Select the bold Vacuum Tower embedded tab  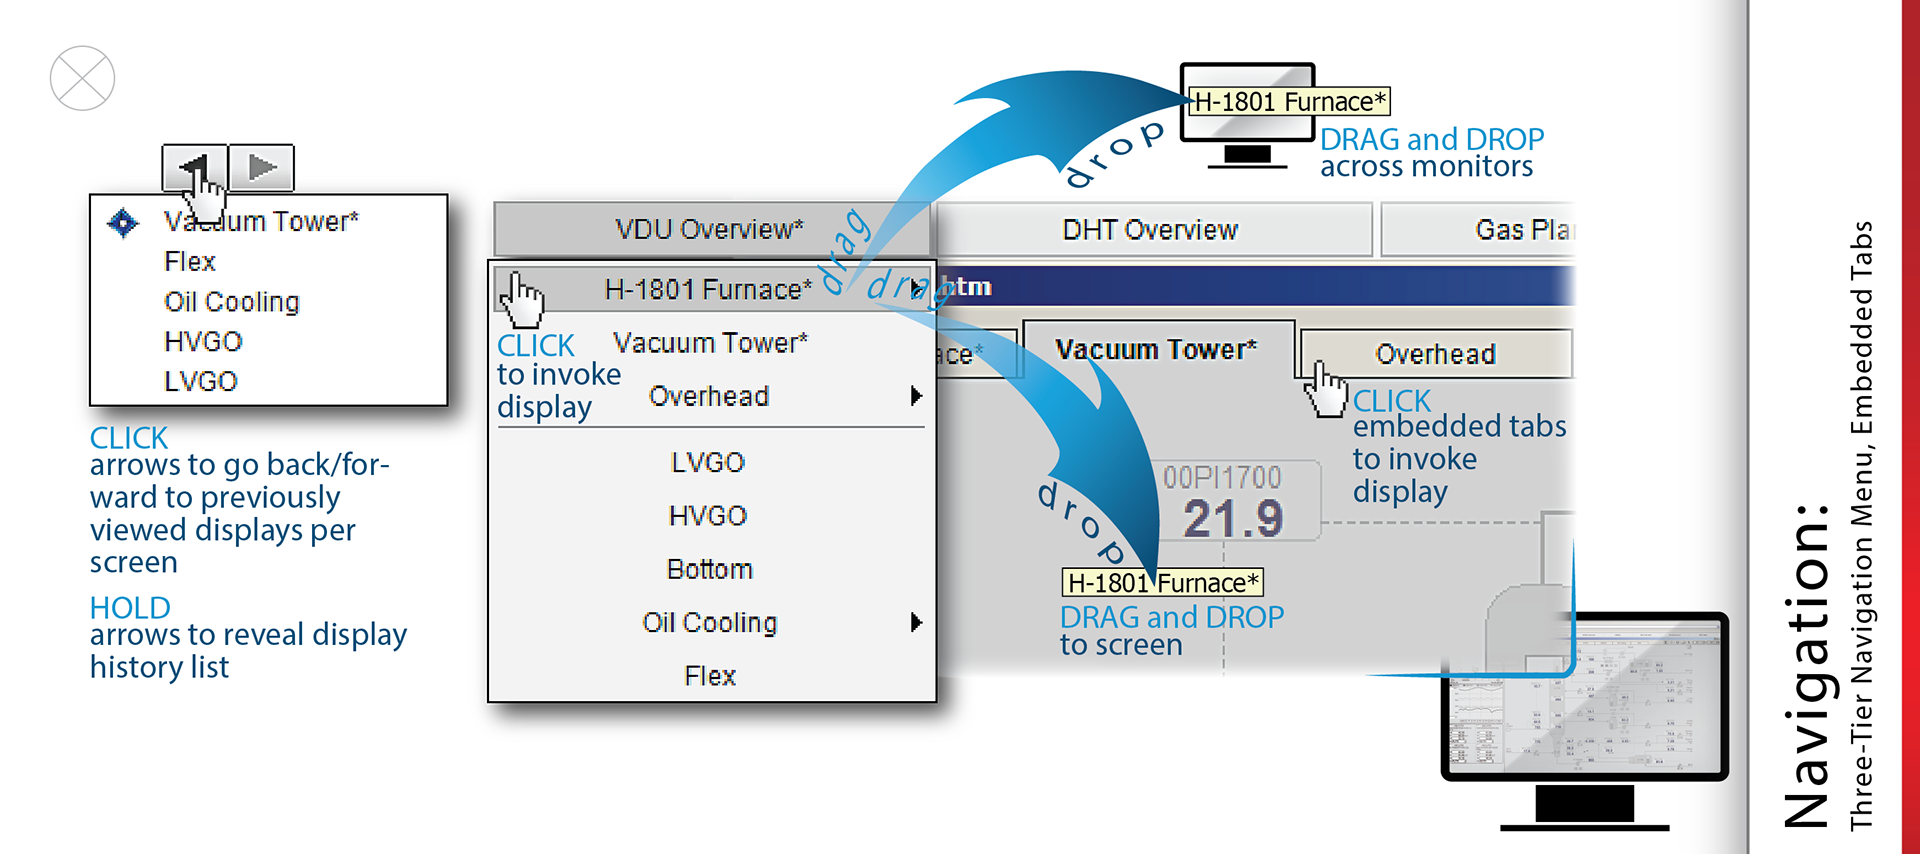click(1156, 349)
